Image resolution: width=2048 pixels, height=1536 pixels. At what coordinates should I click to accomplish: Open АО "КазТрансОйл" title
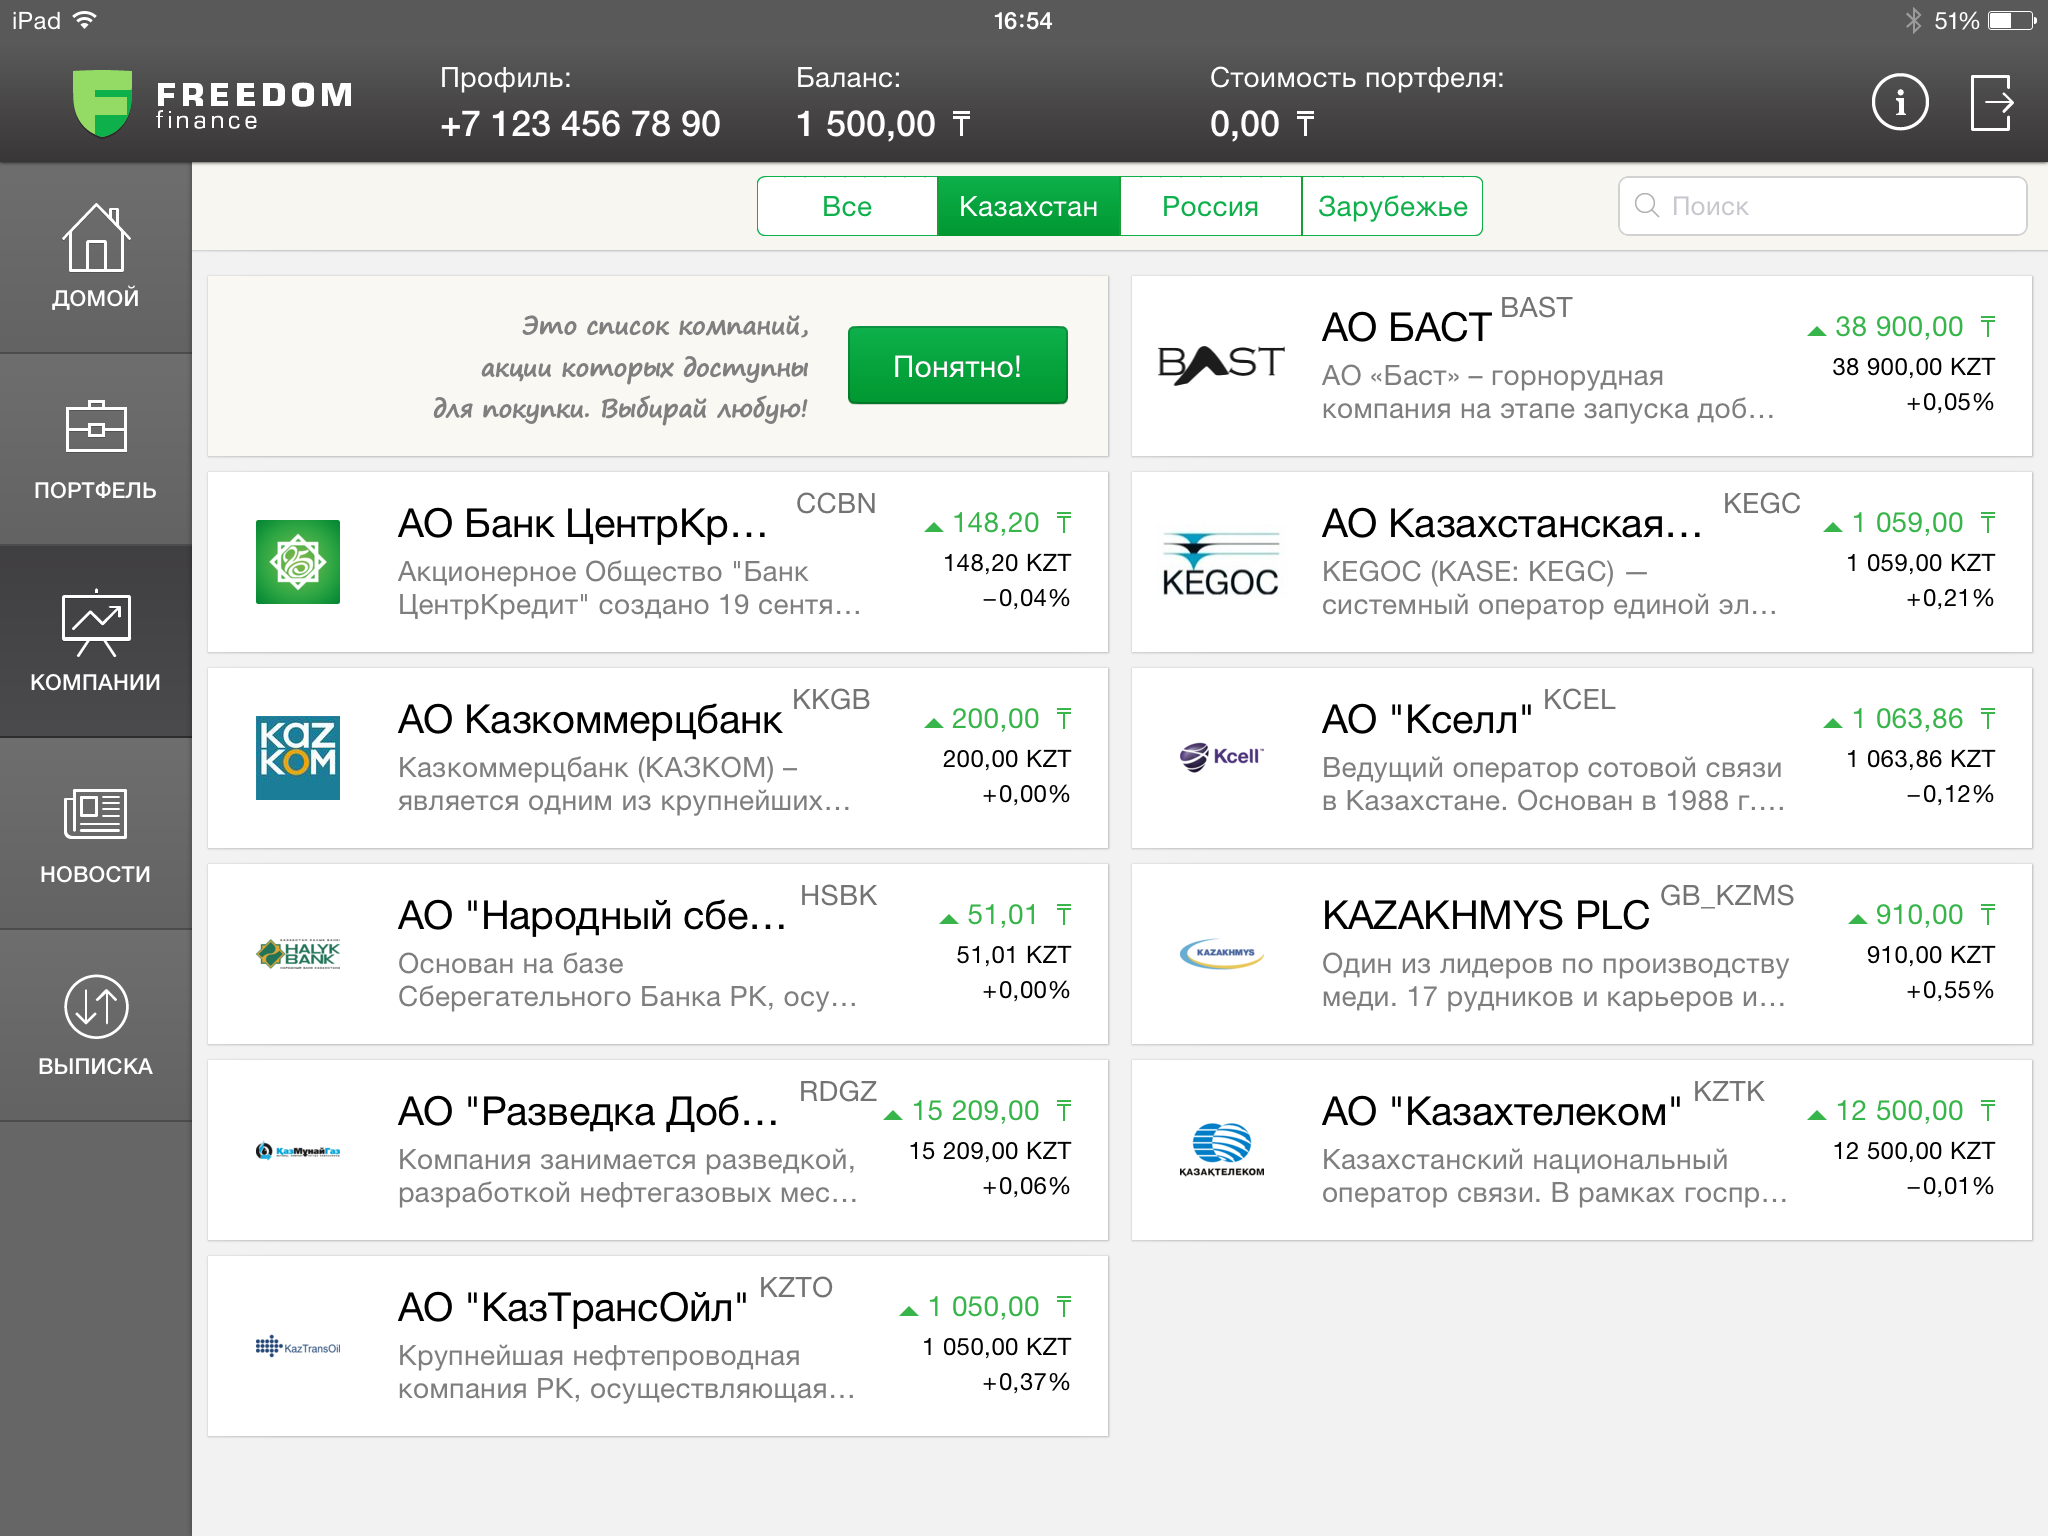[573, 1308]
